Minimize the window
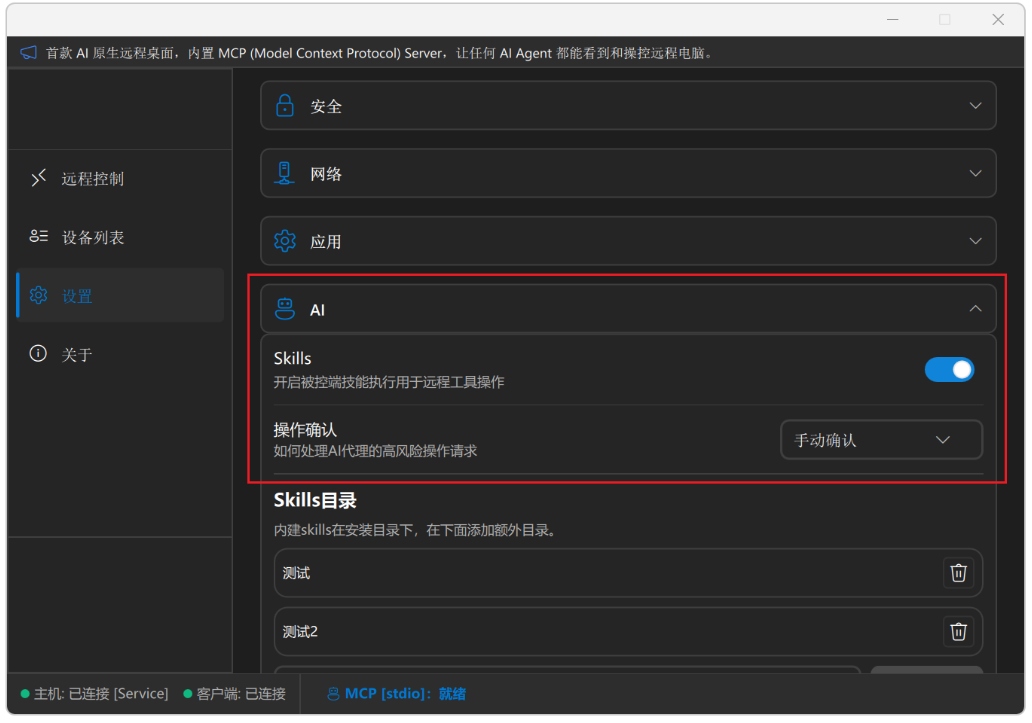Viewport: 1032px width, 723px height. 892,20
